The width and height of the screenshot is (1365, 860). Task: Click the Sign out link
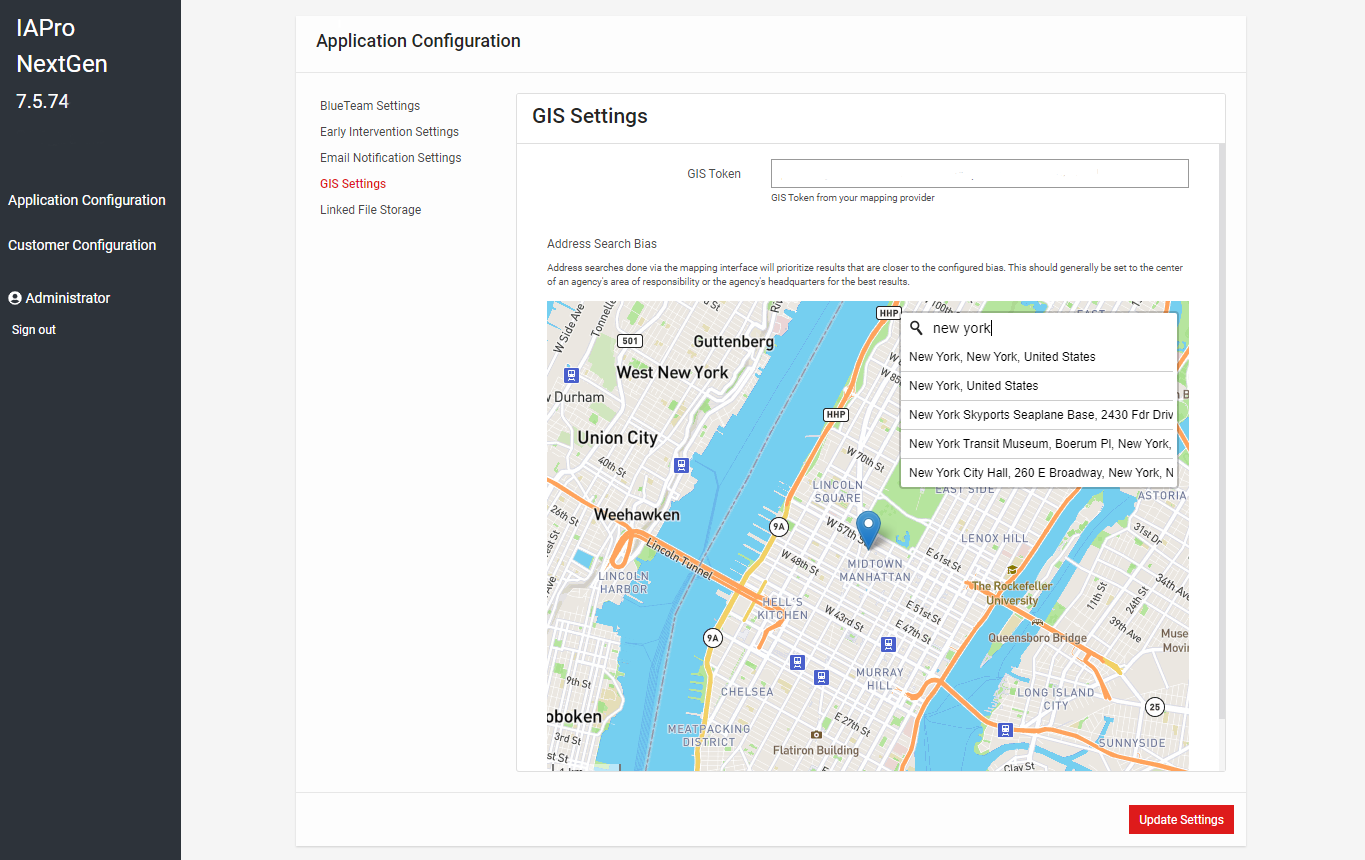click(x=34, y=329)
